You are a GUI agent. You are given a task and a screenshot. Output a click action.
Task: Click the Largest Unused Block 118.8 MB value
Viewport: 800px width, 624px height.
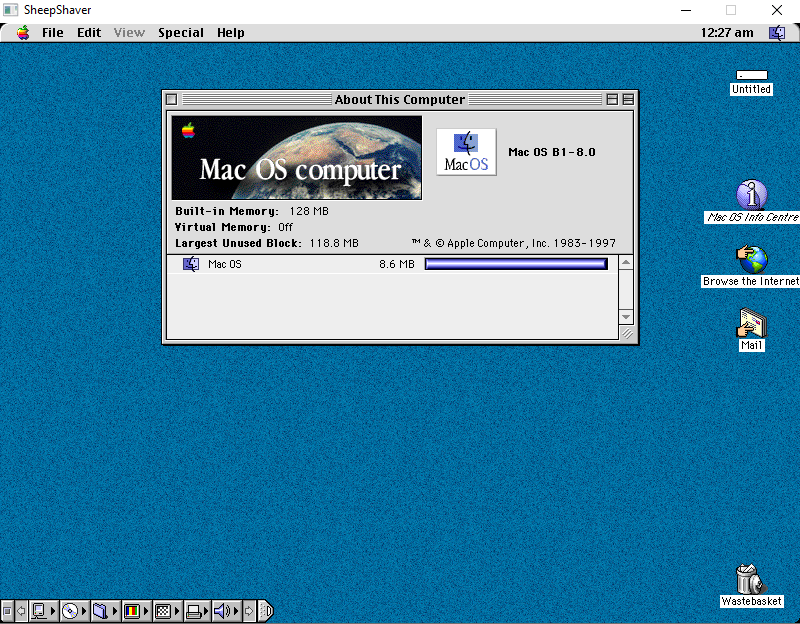334,243
